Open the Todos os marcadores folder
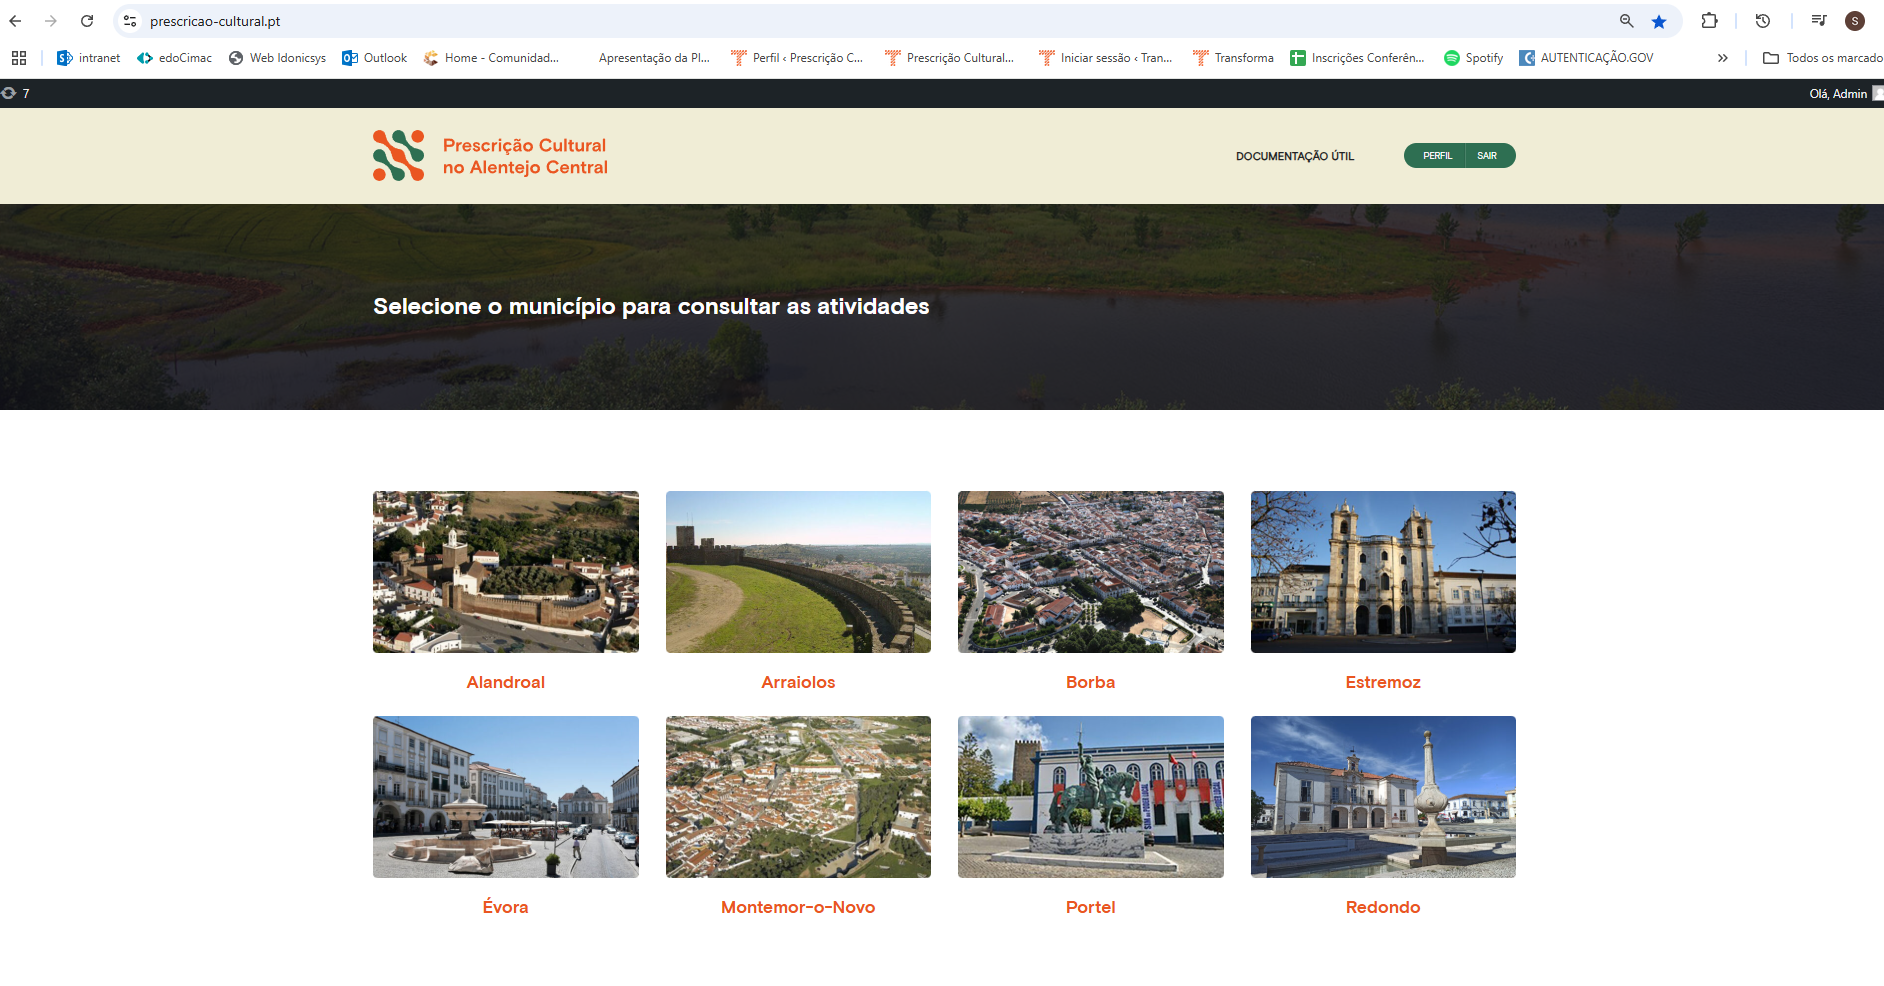1884x986 pixels. click(1822, 58)
